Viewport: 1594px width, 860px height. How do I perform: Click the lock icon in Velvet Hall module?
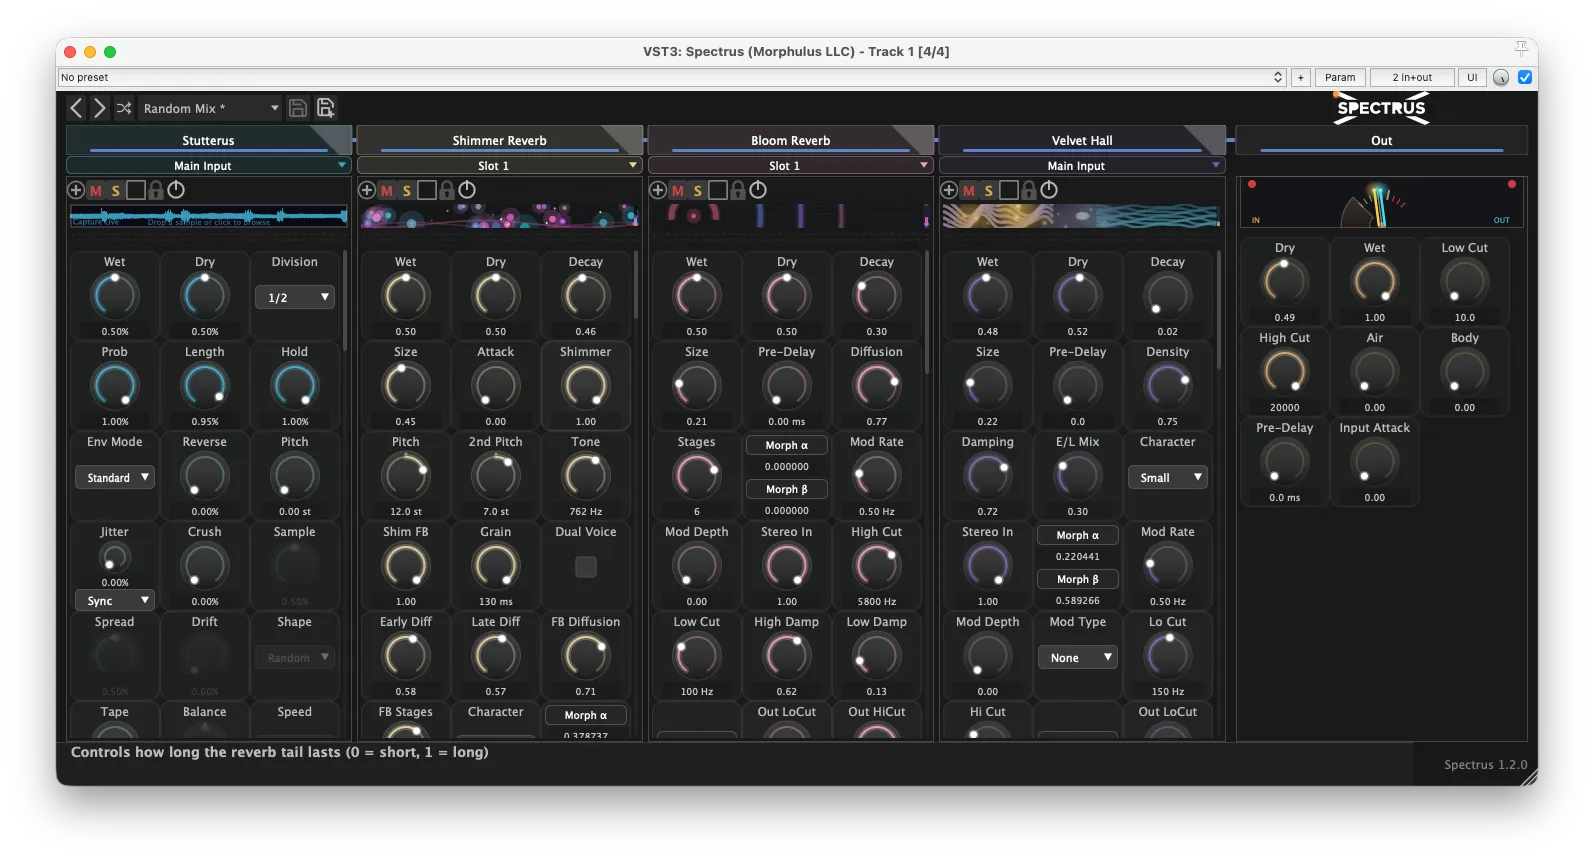tap(1029, 190)
